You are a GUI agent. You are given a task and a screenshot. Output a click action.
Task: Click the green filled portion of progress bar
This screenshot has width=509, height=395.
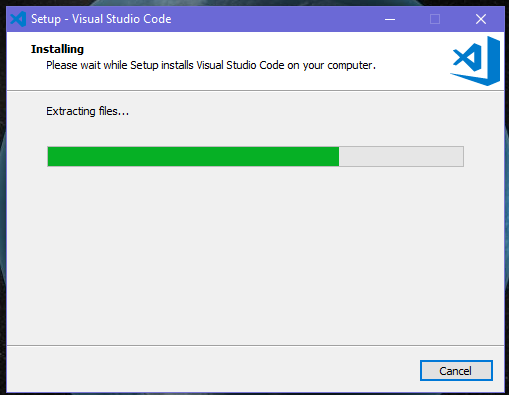pyautogui.click(x=193, y=156)
